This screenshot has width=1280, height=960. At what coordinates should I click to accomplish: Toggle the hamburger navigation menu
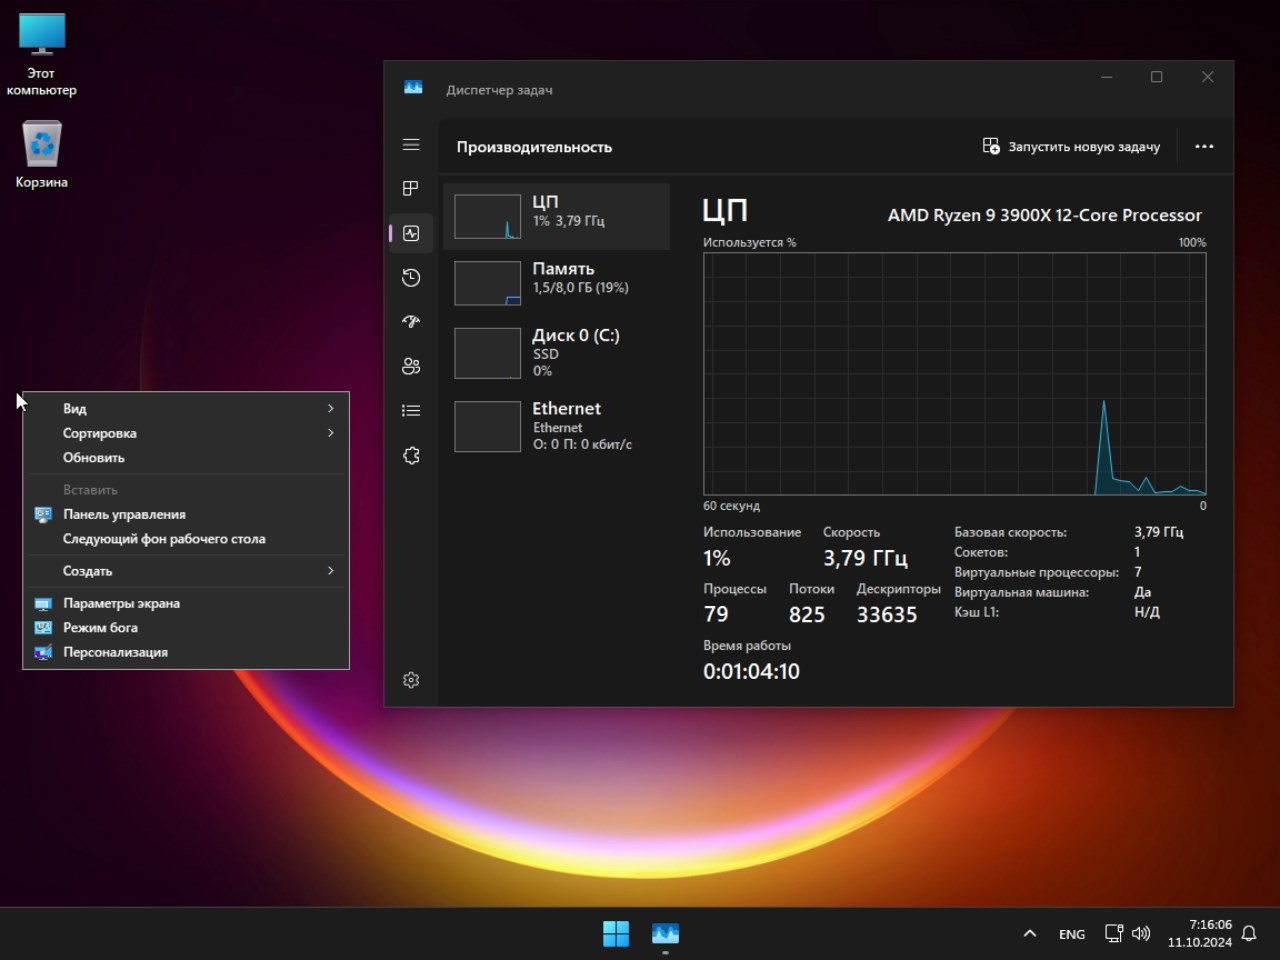pos(411,145)
